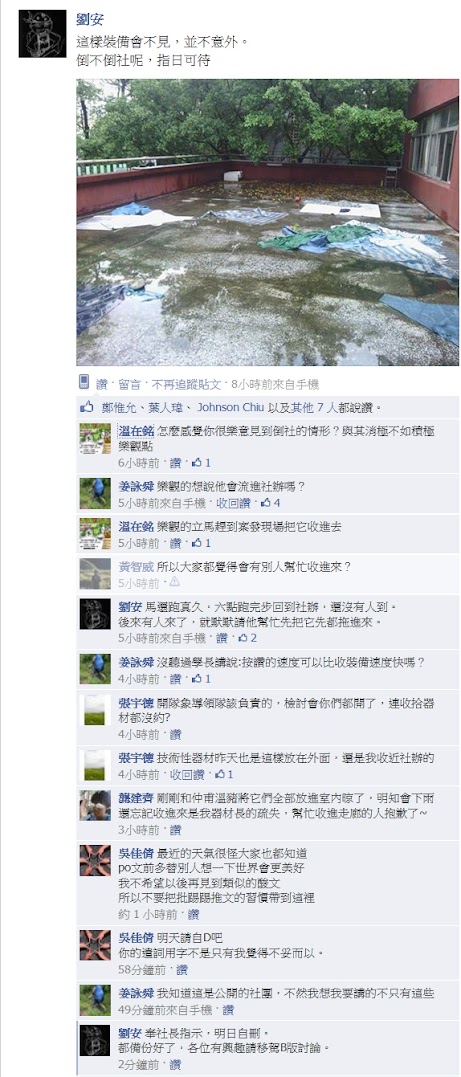
Task: Click the mobile phone icon below the photo
Action: (x=84, y=382)
